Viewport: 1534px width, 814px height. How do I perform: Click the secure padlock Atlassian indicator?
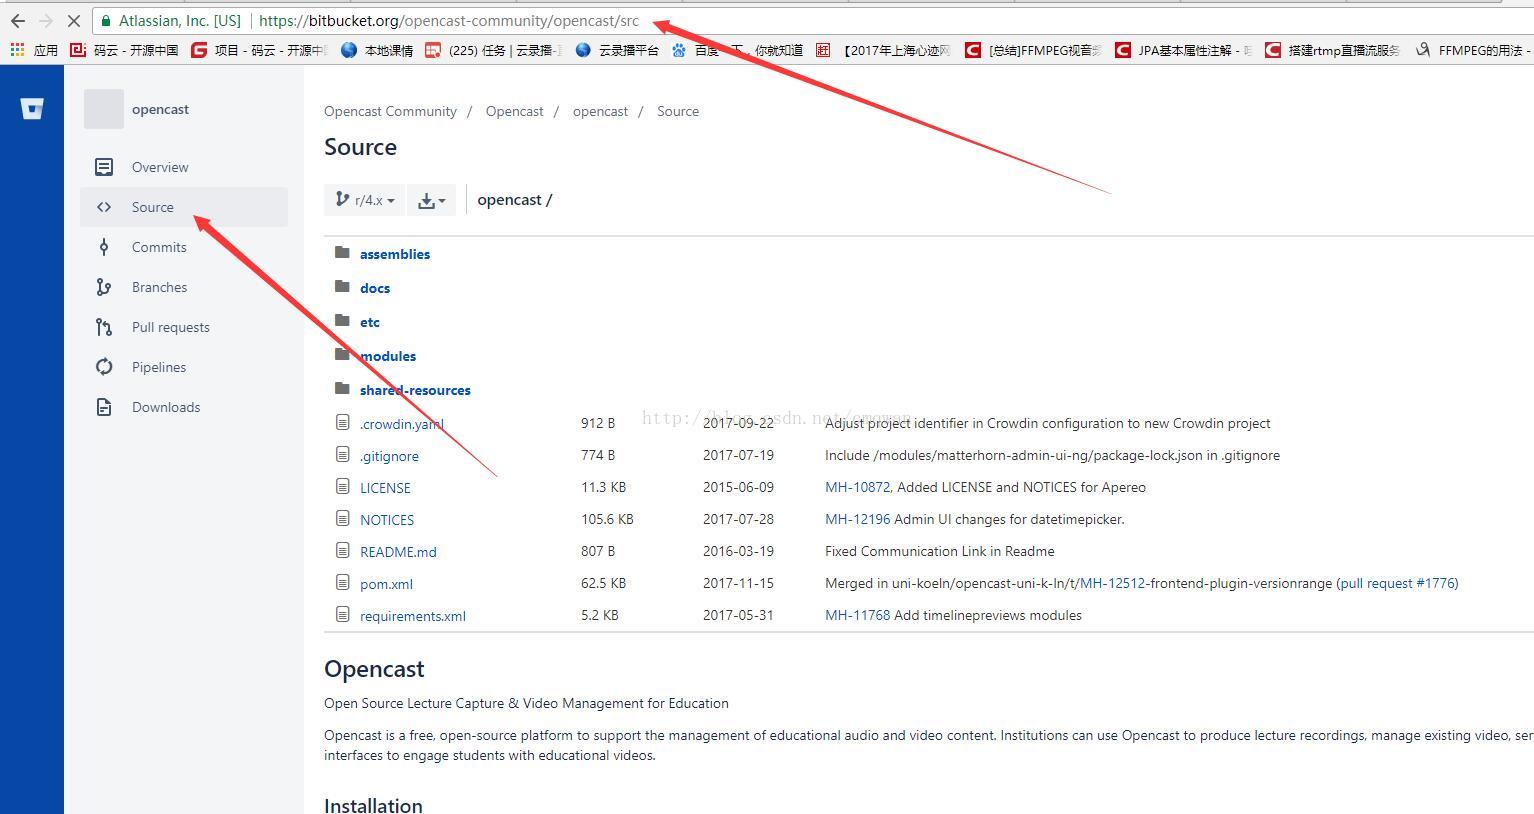click(171, 20)
